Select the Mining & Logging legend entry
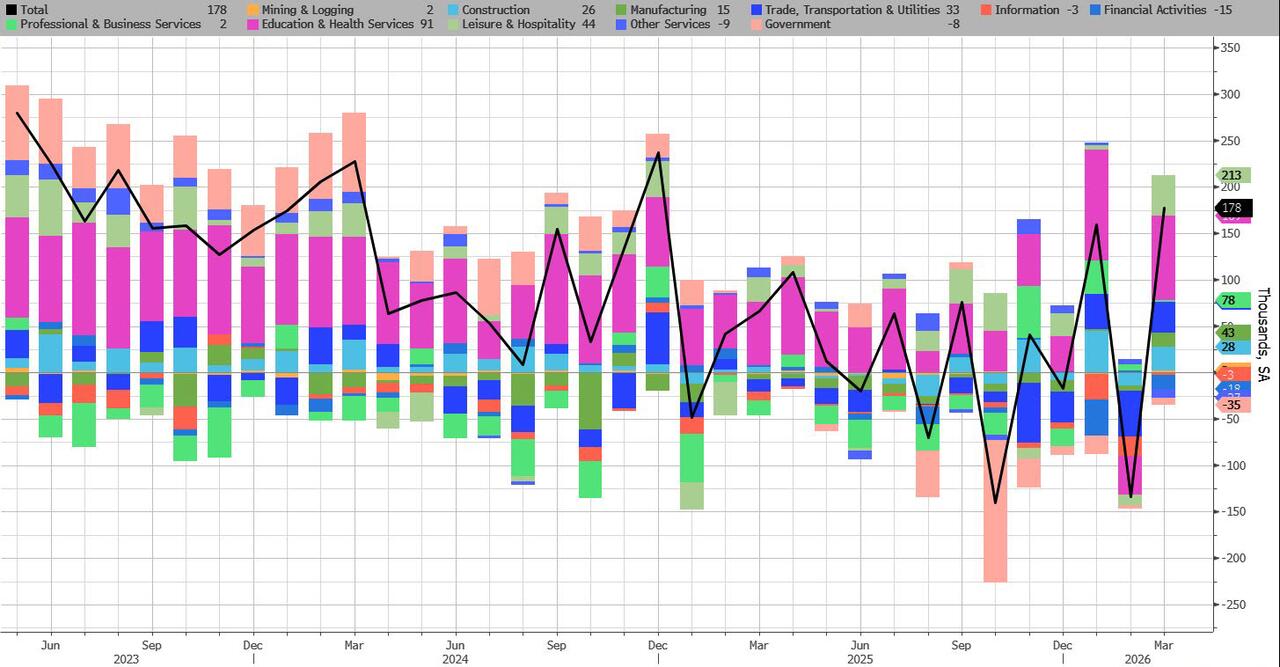1280x667 pixels. [x=307, y=10]
